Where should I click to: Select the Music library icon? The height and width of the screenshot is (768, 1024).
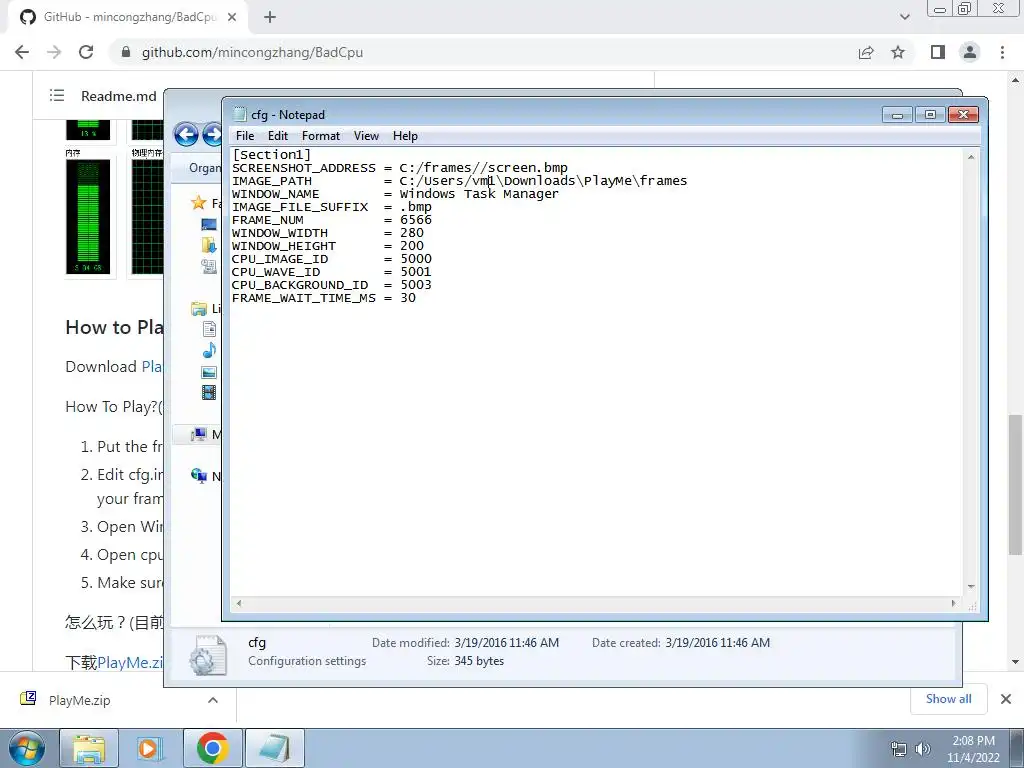209,351
